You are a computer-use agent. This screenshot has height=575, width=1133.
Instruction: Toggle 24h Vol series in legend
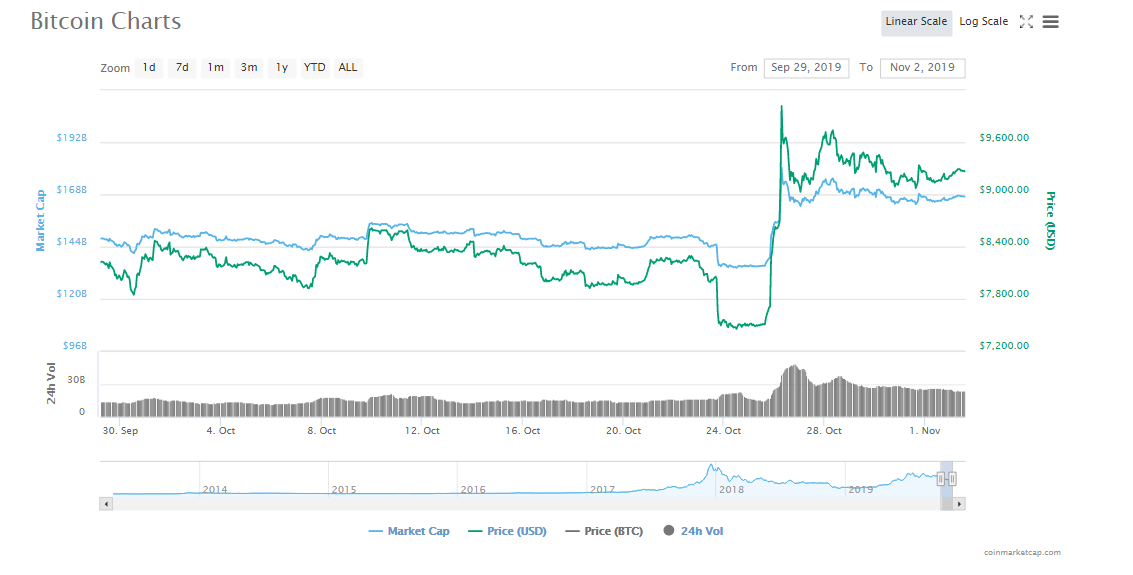pyautogui.click(x=693, y=531)
